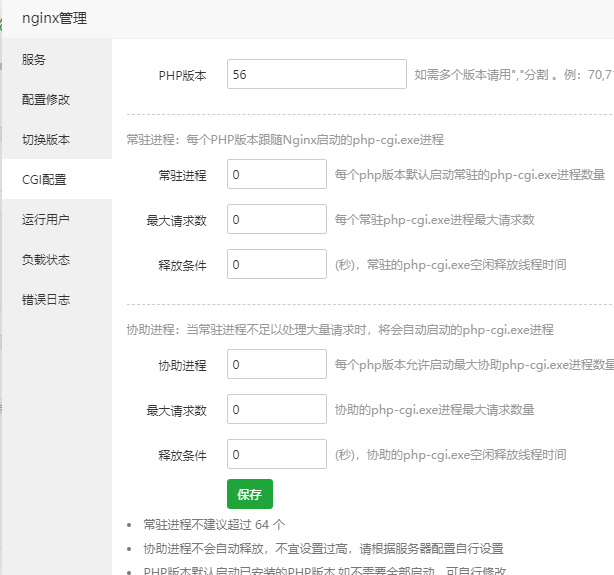Click the 常驻进程 section description heading

[x=285, y=139]
